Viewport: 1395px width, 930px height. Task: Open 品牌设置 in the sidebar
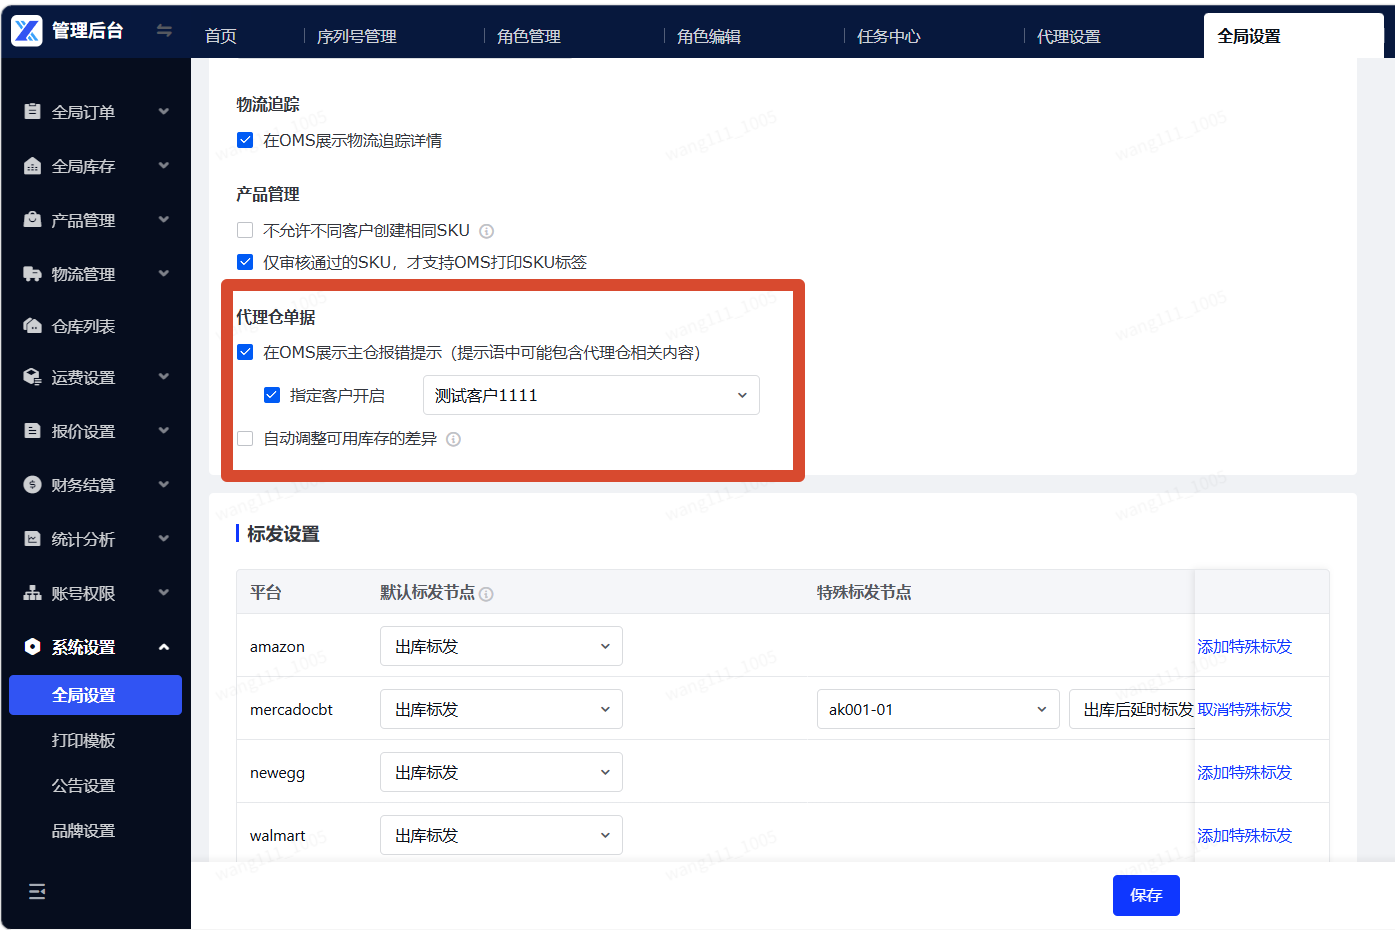click(x=83, y=831)
